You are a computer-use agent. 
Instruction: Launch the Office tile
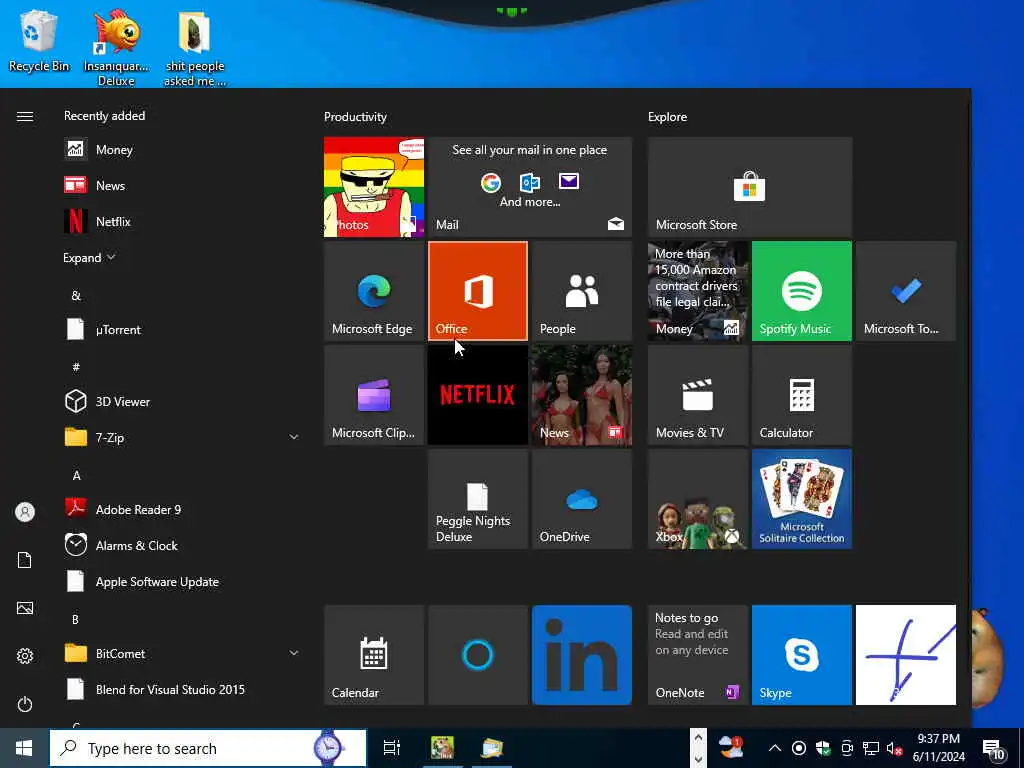pyautogui.click(x=477, y=291)
